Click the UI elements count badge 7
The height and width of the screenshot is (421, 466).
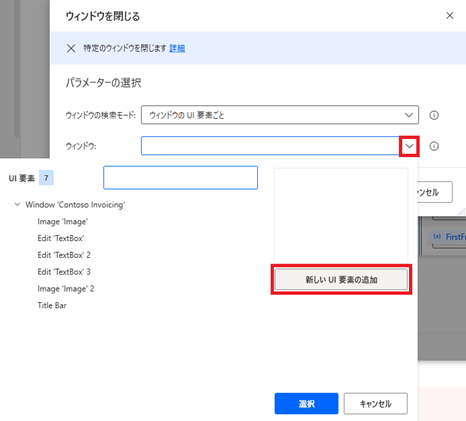pos(46,178)
